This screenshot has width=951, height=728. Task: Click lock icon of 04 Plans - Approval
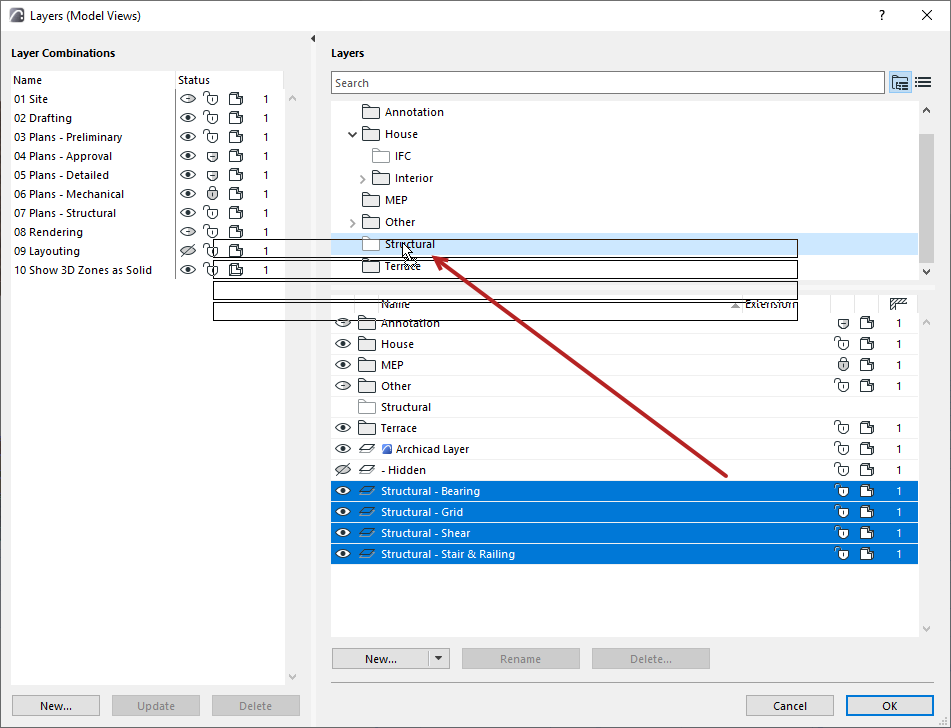[212, 156]
